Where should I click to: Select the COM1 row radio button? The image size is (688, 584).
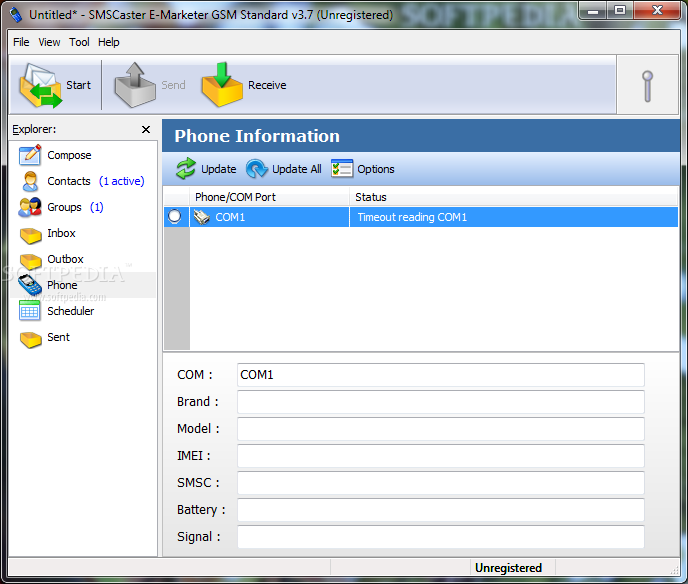(x=175, y=216)
